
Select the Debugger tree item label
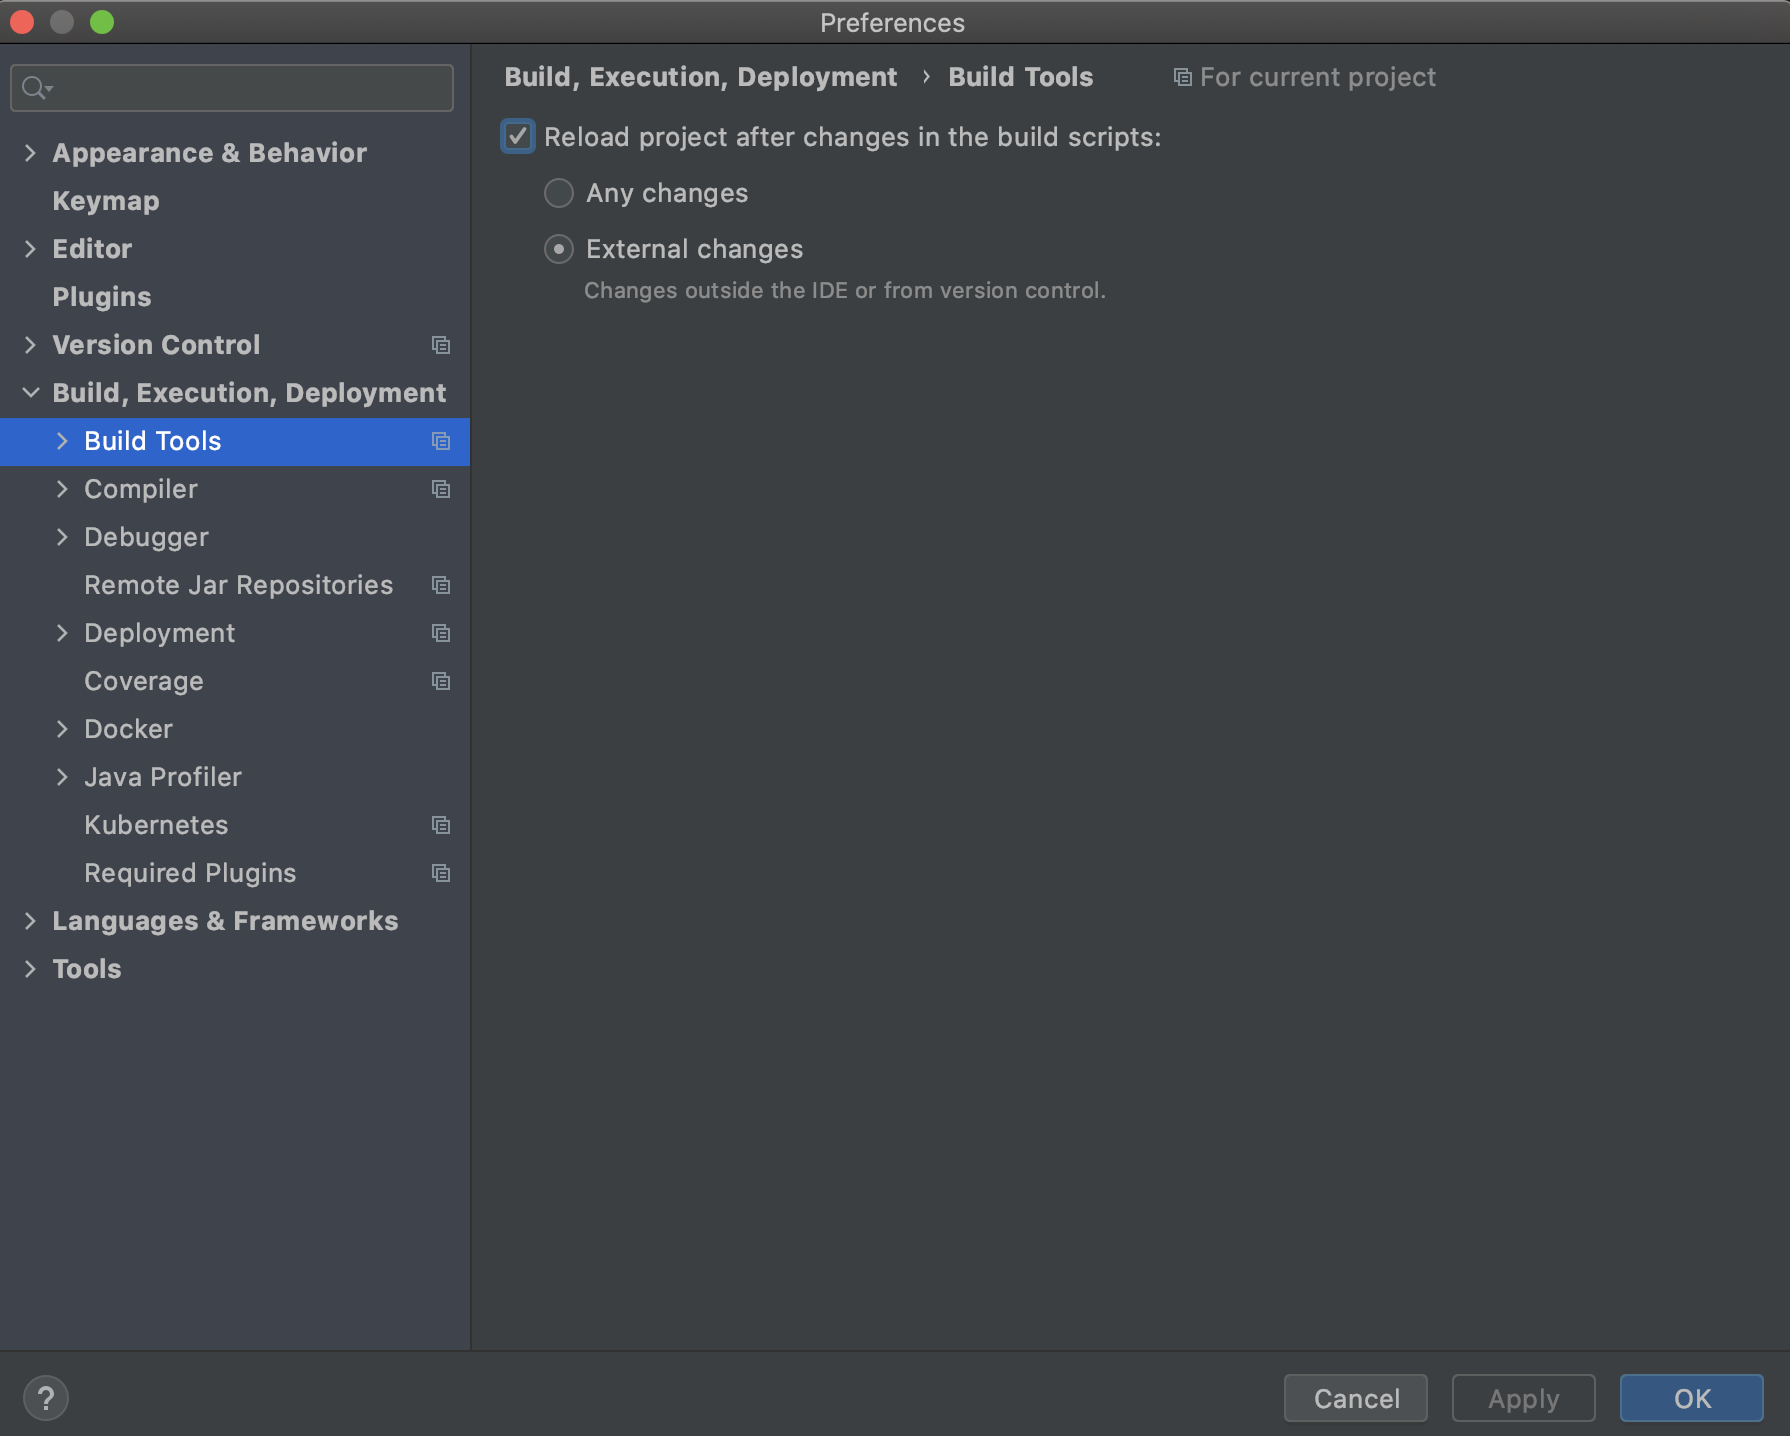pos(146,537)
